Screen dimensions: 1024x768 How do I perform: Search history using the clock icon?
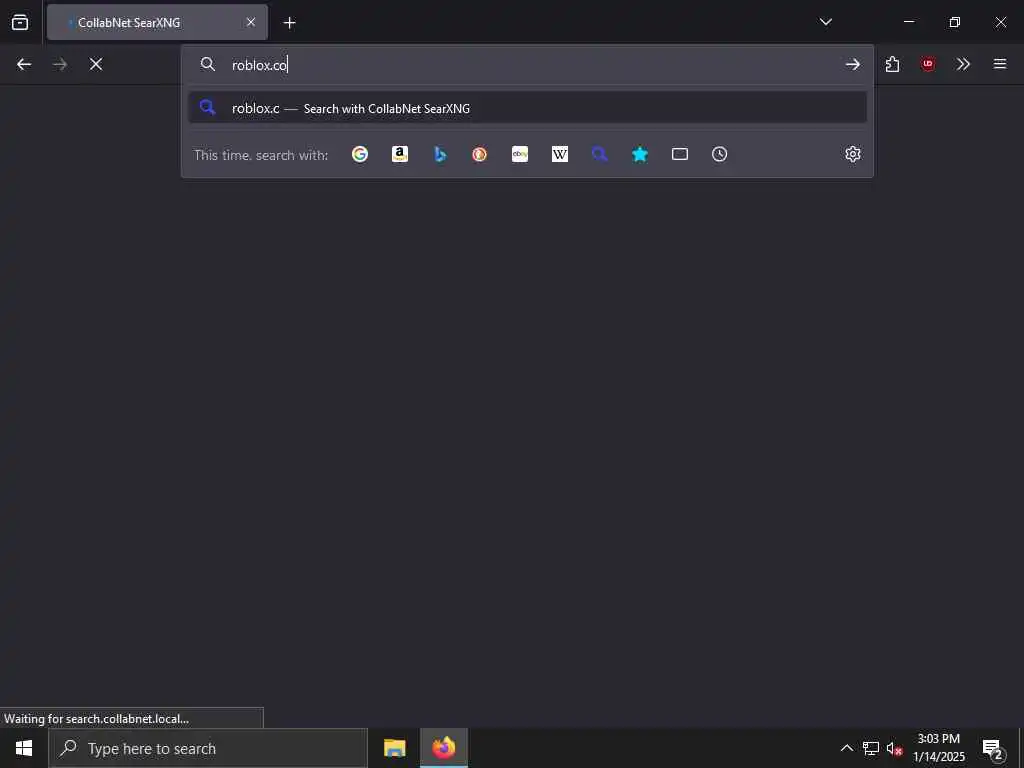click(720, 154)
